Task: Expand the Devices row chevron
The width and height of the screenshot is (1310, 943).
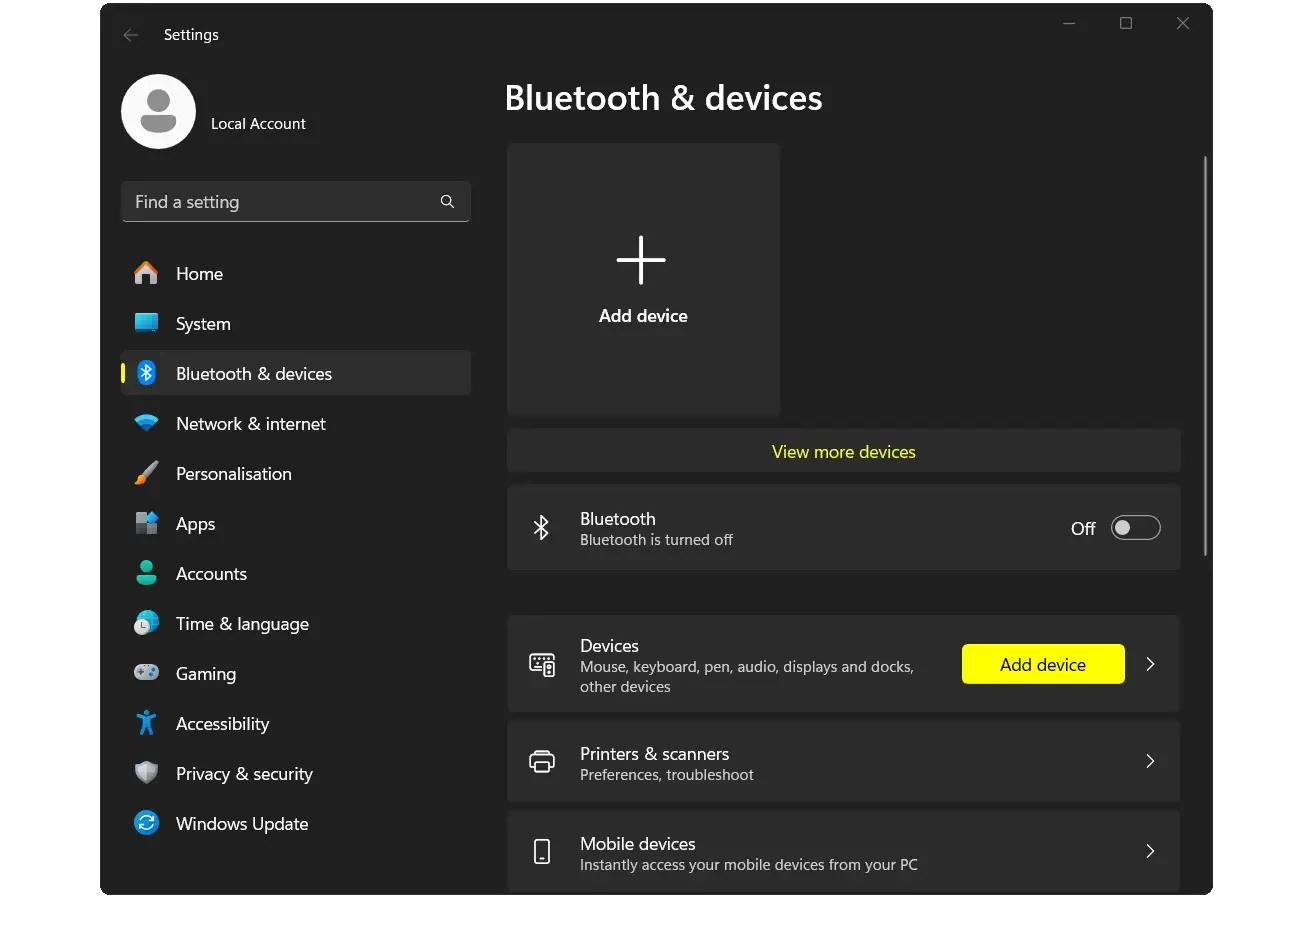Action: tap(1150, 664)
